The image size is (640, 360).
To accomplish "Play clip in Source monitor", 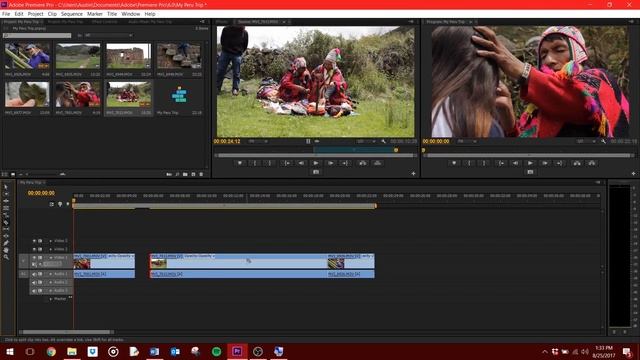I will 316,163.
